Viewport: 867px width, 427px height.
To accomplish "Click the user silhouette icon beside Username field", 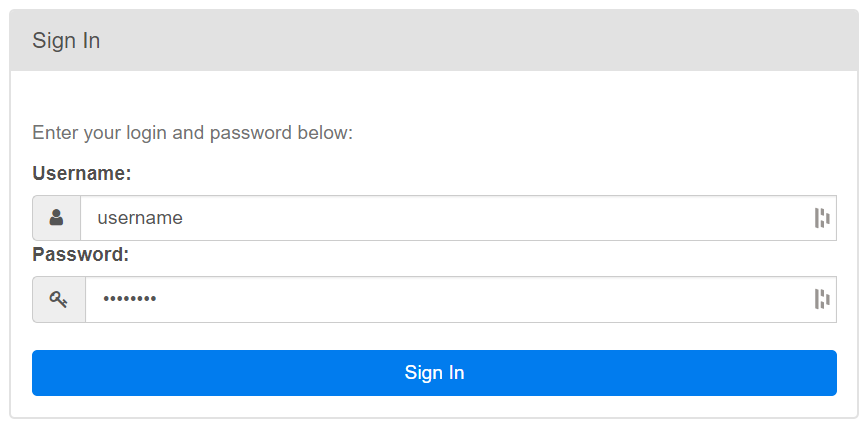I will click(57, 218).
